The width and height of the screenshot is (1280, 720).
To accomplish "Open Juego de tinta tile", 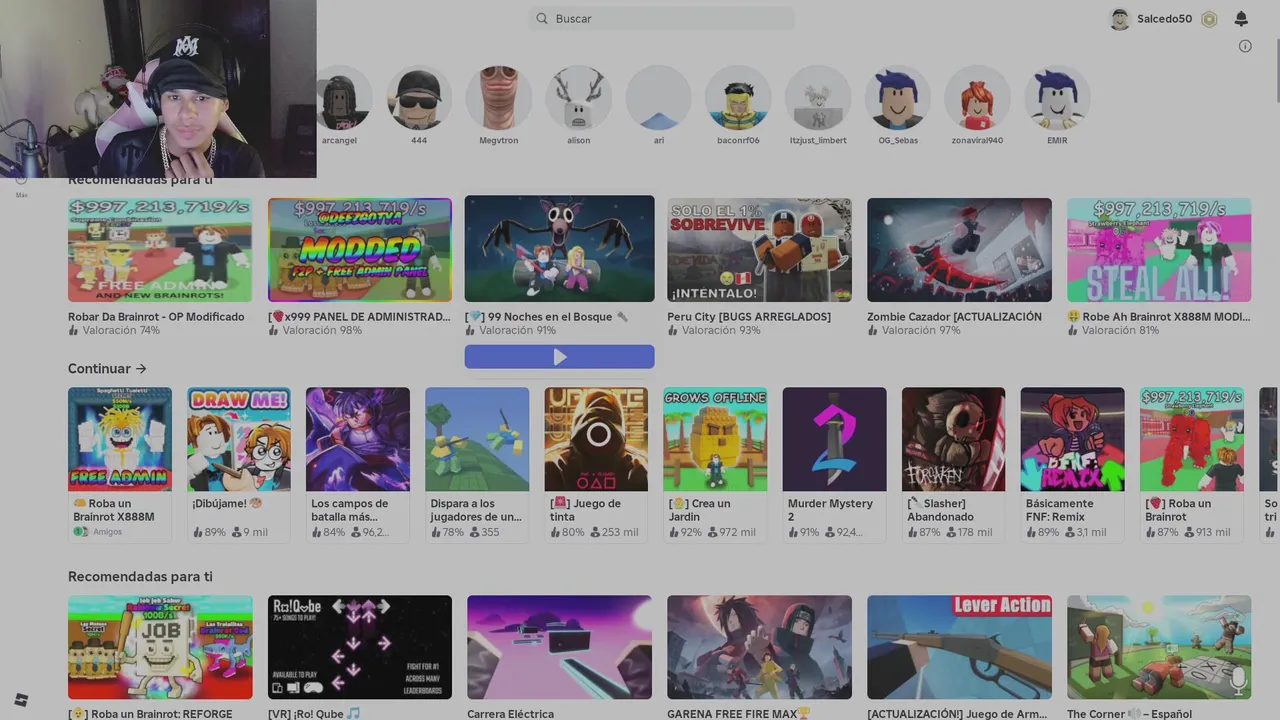I will [596, 464].
